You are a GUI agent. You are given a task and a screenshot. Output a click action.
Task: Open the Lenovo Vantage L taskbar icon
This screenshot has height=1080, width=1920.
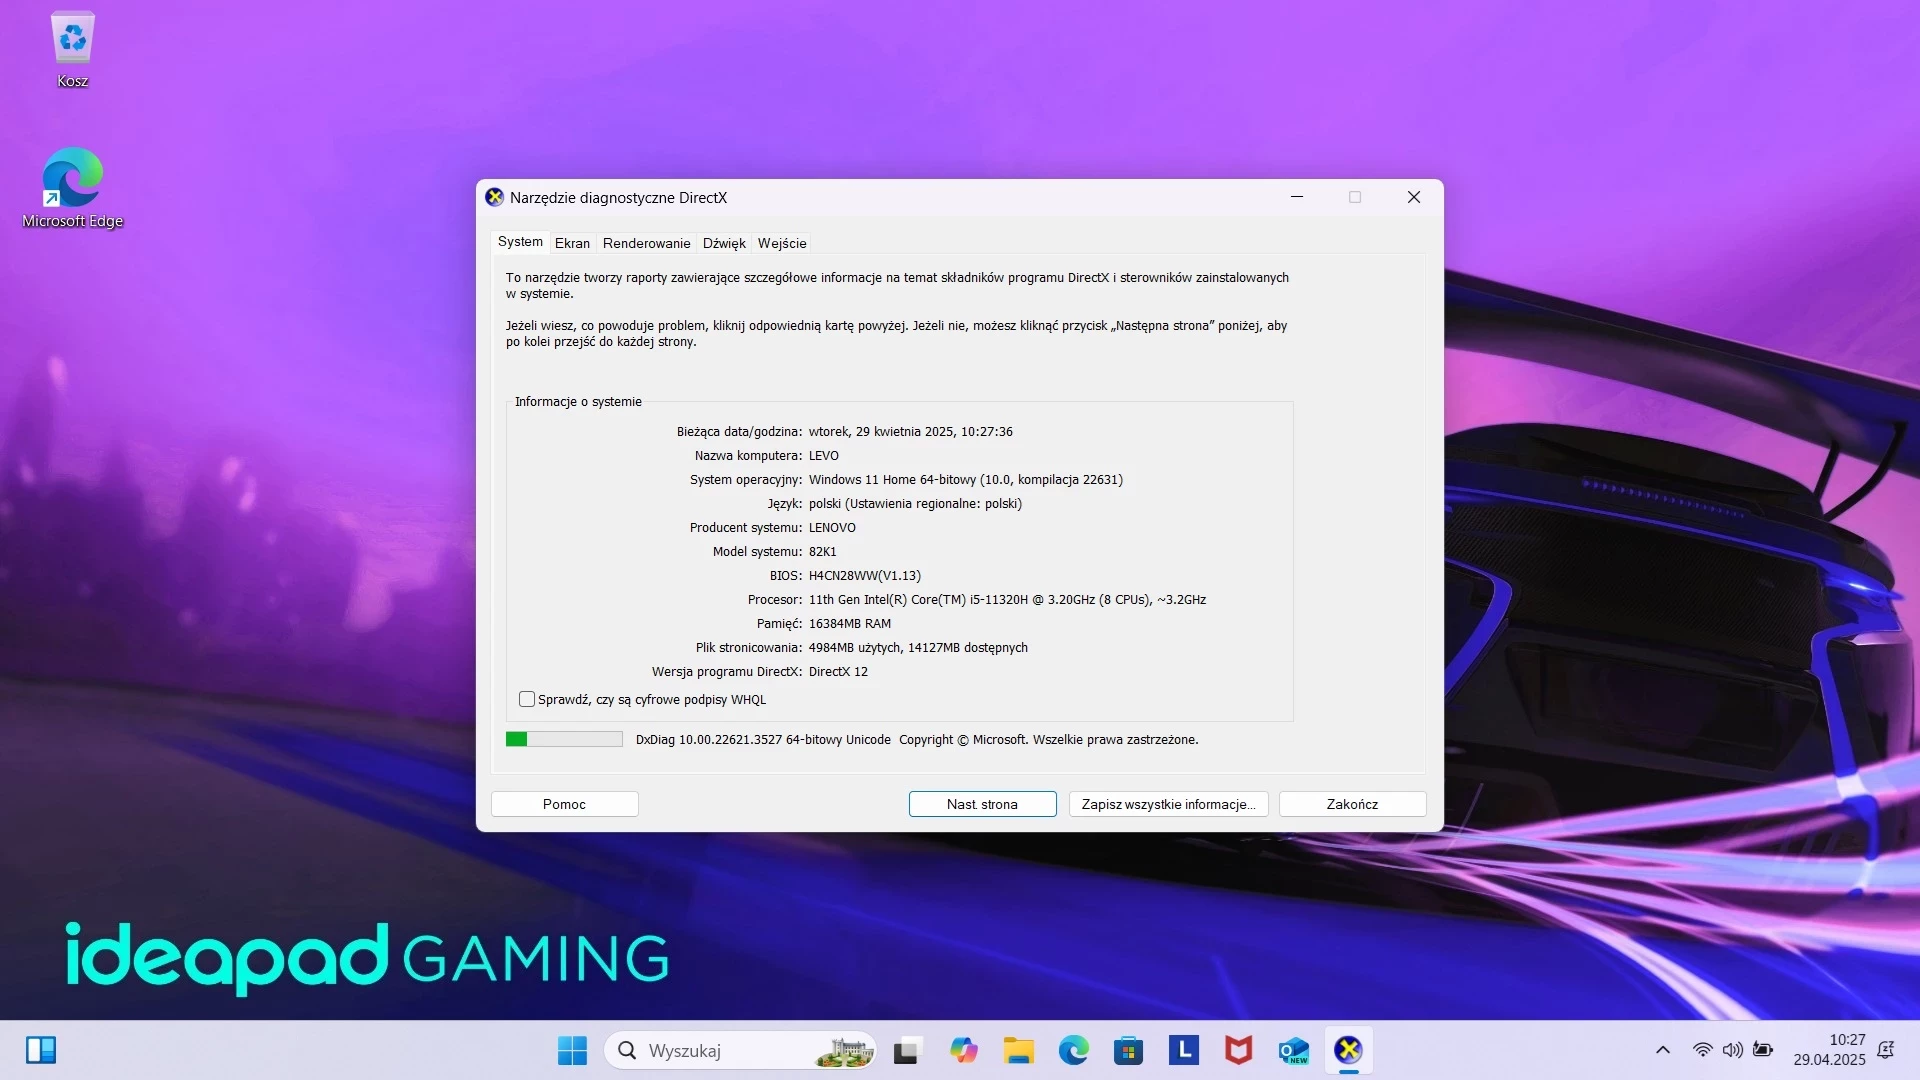[x=1183, y=1050]
